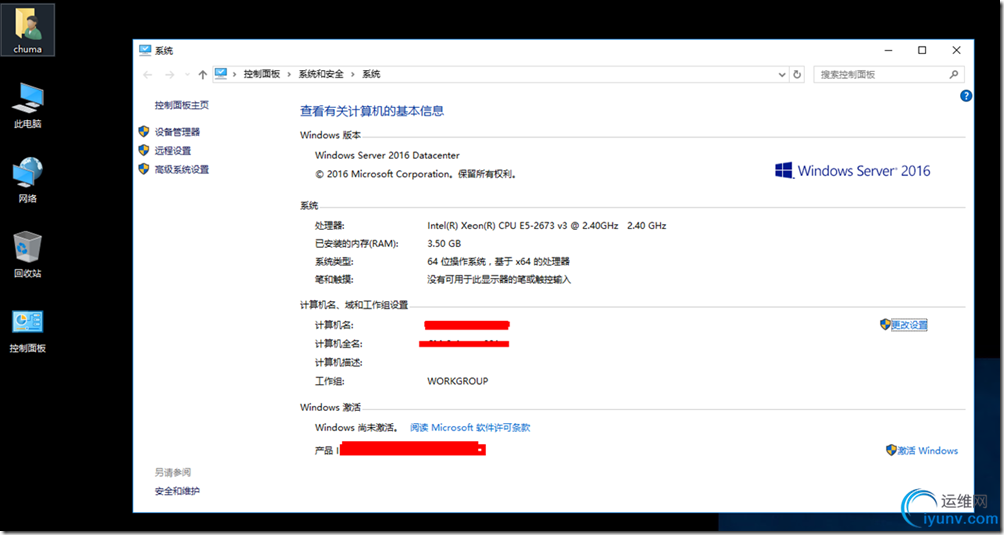The width and height of the screenshot is (1004, 535).
Task: Click the System window title icon
Action: (x=145, y=50)
